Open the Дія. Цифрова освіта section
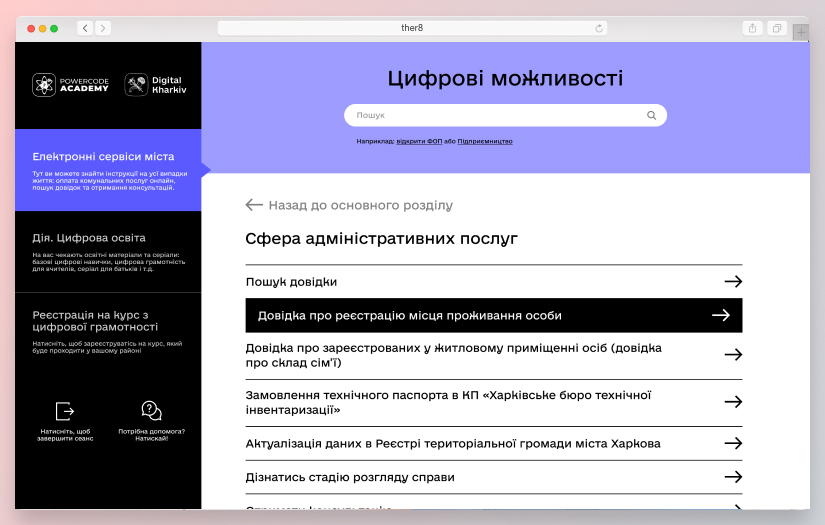Image resolution: width=825 pixels, height=525 pixels. [108, 252]
